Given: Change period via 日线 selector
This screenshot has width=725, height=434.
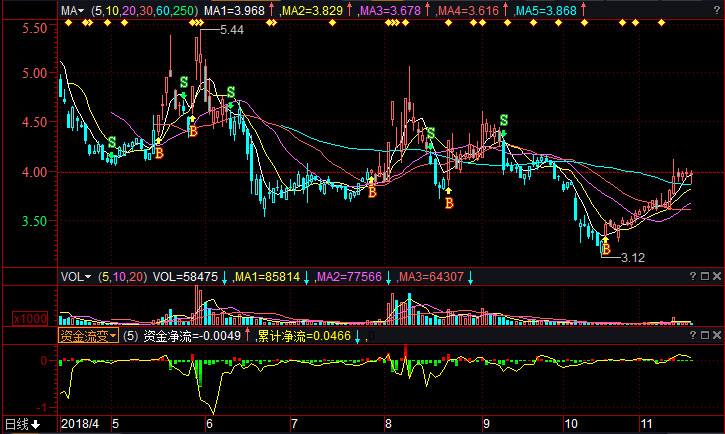Looking at the screenshot, I should click(22, 425).
